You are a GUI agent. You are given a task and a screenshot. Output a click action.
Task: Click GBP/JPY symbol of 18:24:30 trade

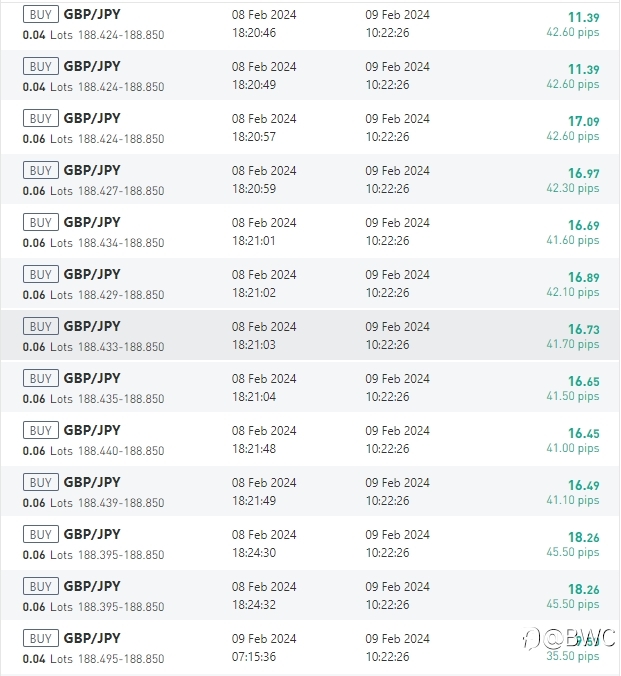(x=92, y=534)
